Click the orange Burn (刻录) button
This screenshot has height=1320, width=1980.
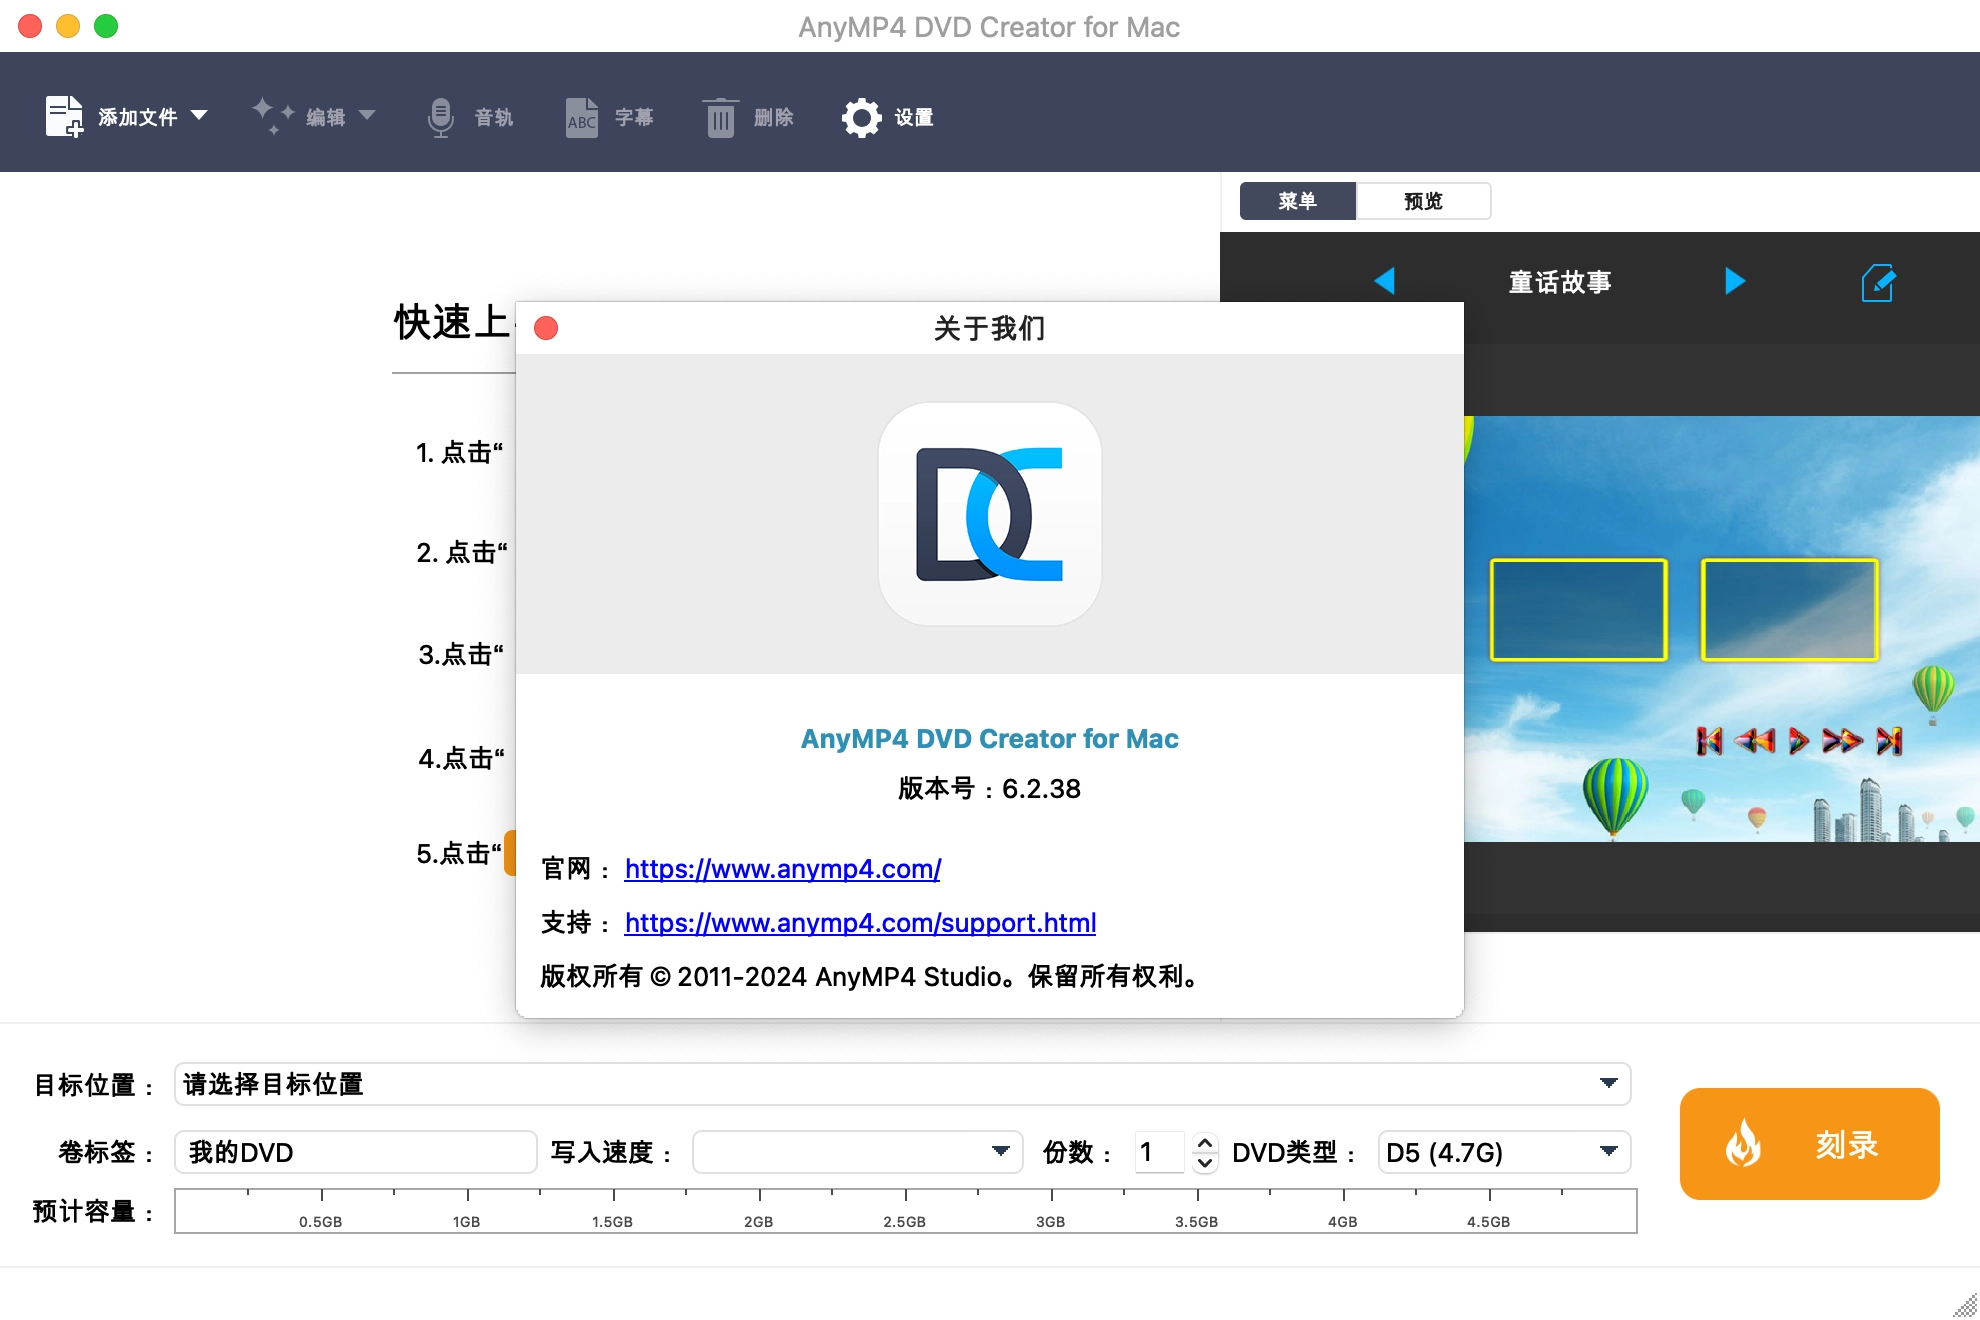(x=1809, y=1144)
